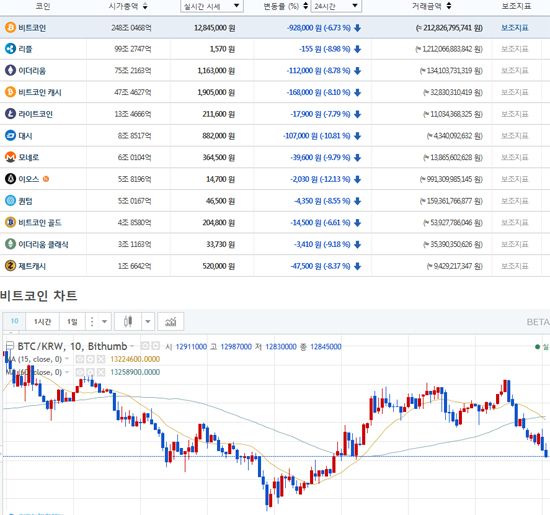
Task: Open 보조지표 link in the 이더리움 row
Action: coord(515,71)
